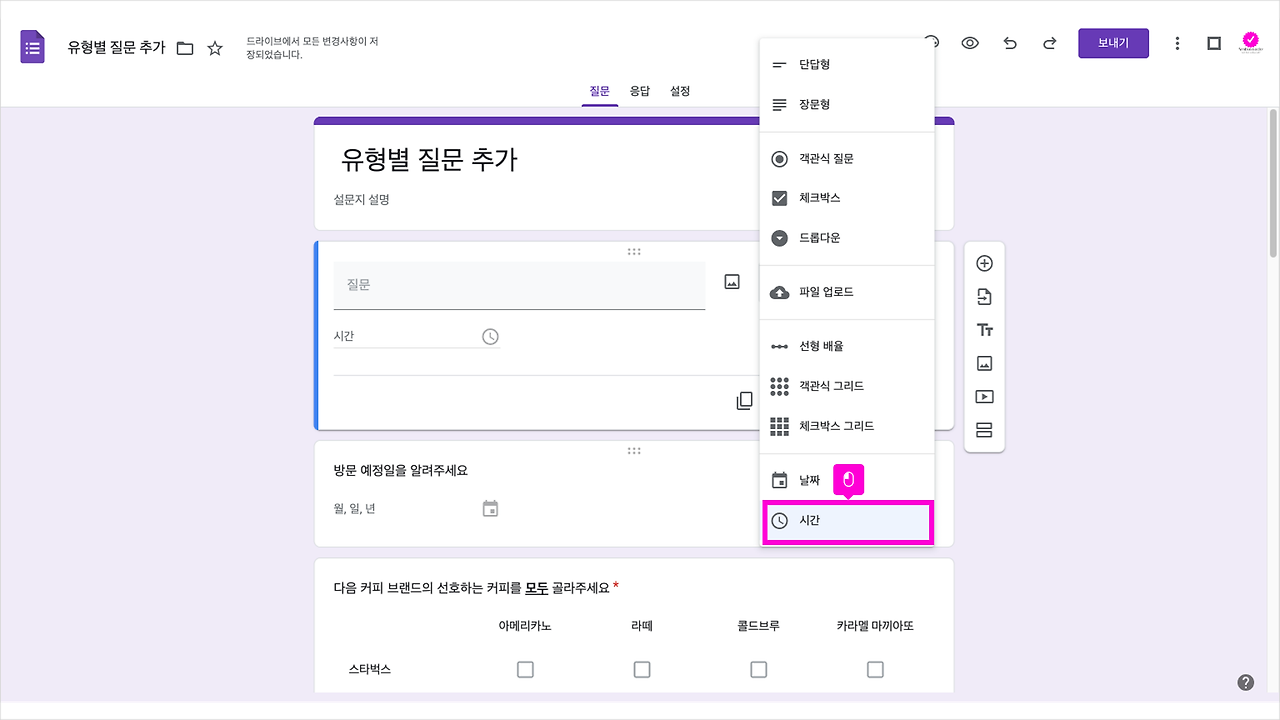
Task: Click the 월, 일, 년 date input field
Action: [400, 507]
